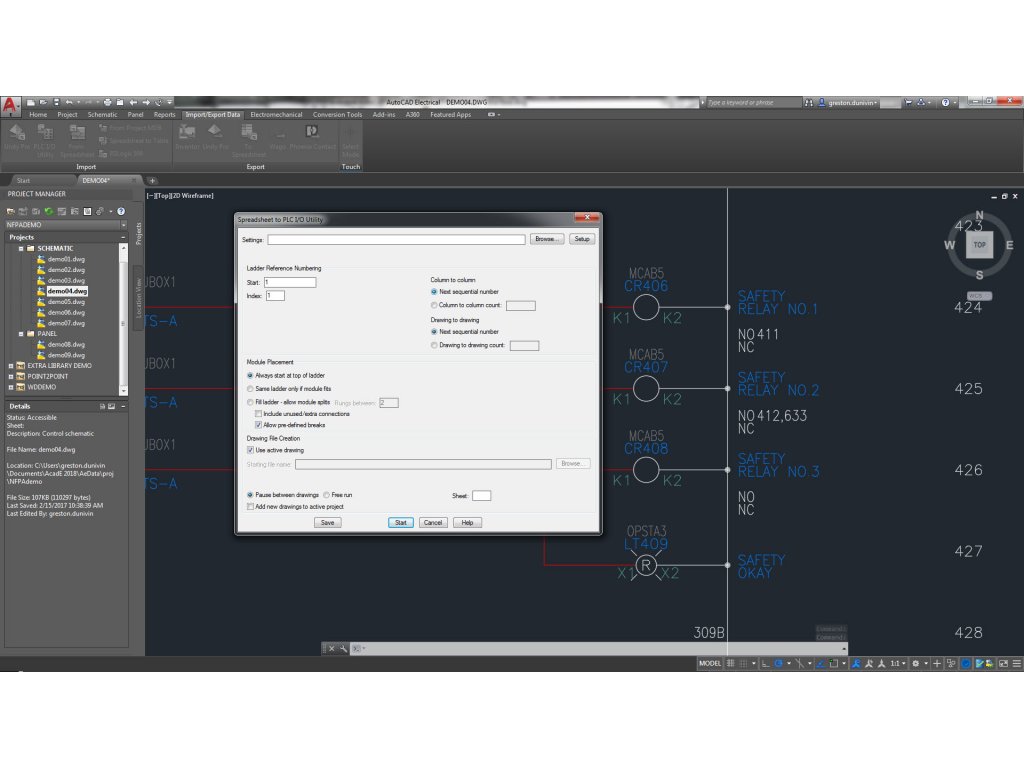Click the Plot printer icon in quick access toolbar
Screen dimensions: 1024x768
(x=108, y=103)
